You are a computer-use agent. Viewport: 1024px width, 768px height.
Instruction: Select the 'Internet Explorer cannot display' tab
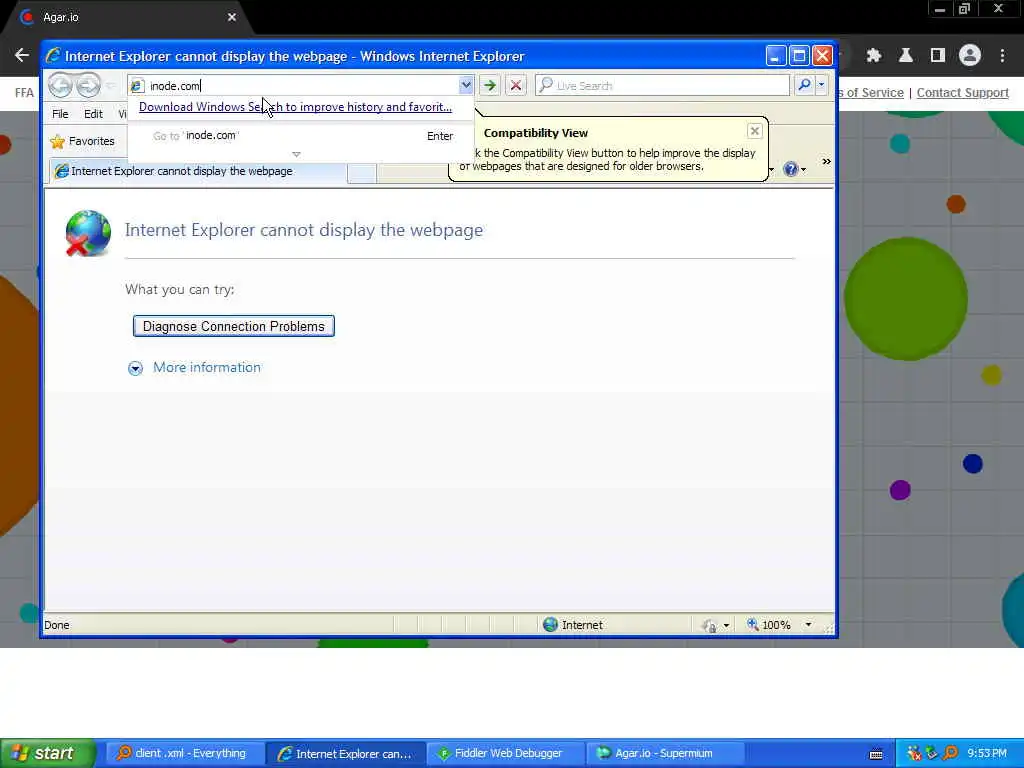(x=196, y=171)
